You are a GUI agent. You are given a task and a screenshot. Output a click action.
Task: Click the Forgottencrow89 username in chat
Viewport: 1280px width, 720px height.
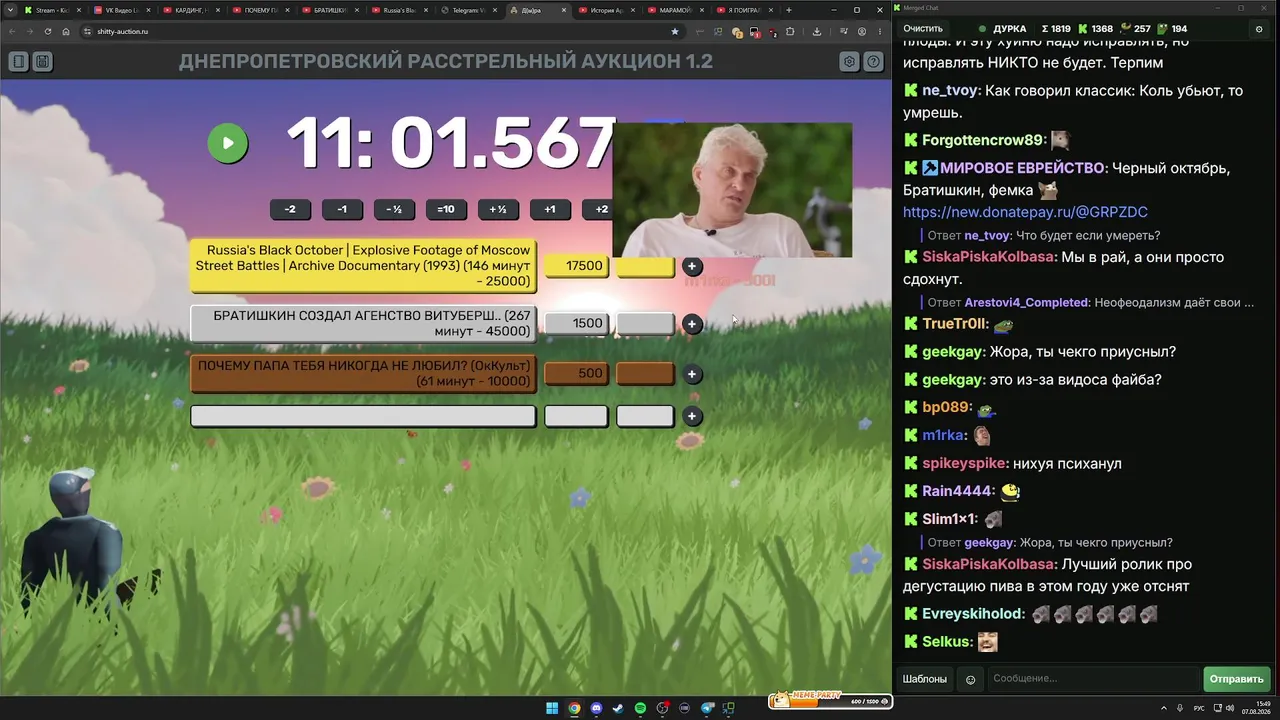(983, 140)
